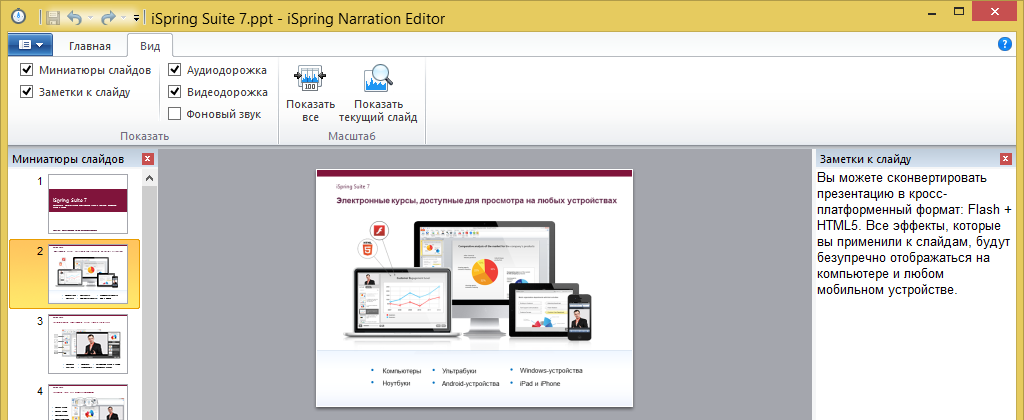The height and width of the screenshot is (420, 1024).
Task: Disable the Аудиодорожка checkbox
Action: pyautogui.click(x=174, y=70)
